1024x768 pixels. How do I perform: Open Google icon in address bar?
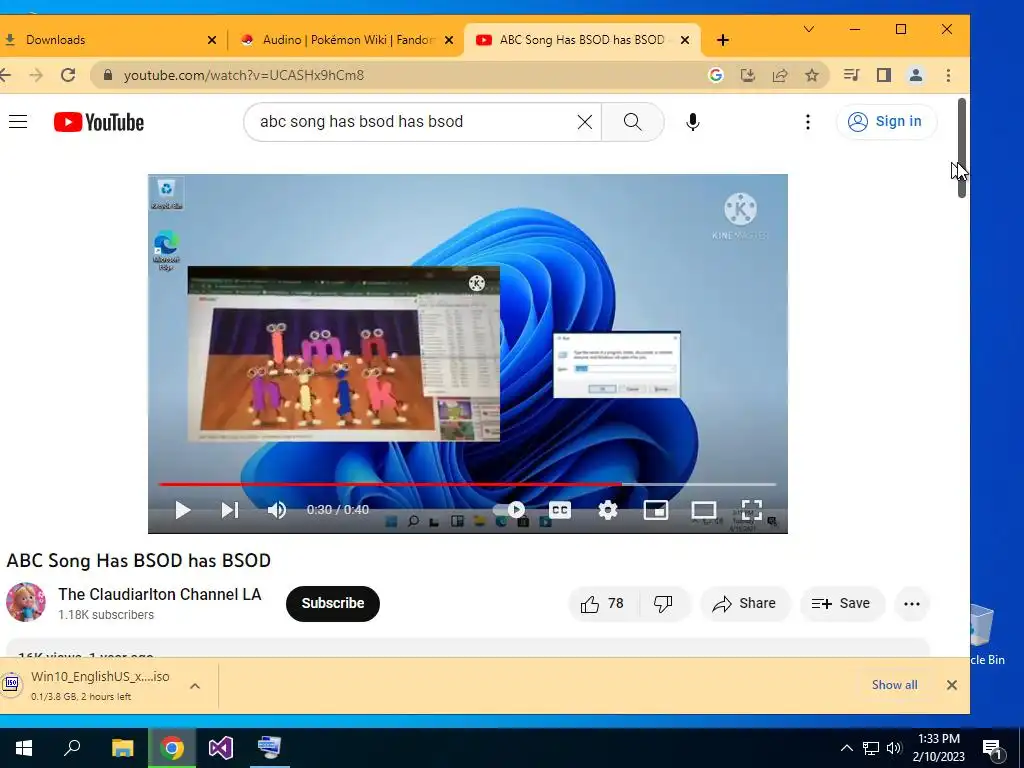716,75
